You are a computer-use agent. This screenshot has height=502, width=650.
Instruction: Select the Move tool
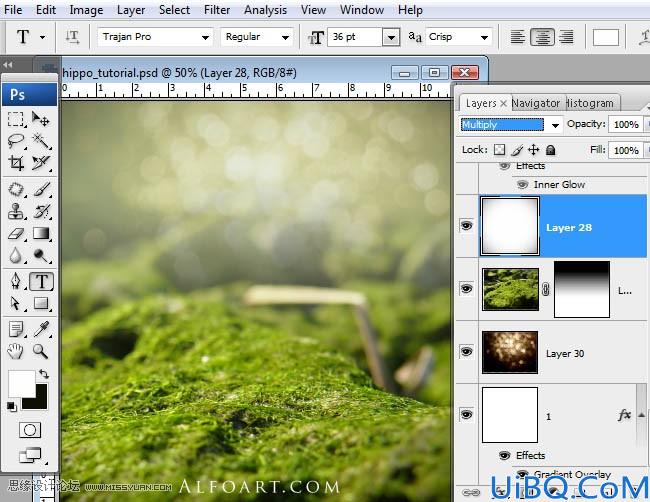(x=41, y=119)
